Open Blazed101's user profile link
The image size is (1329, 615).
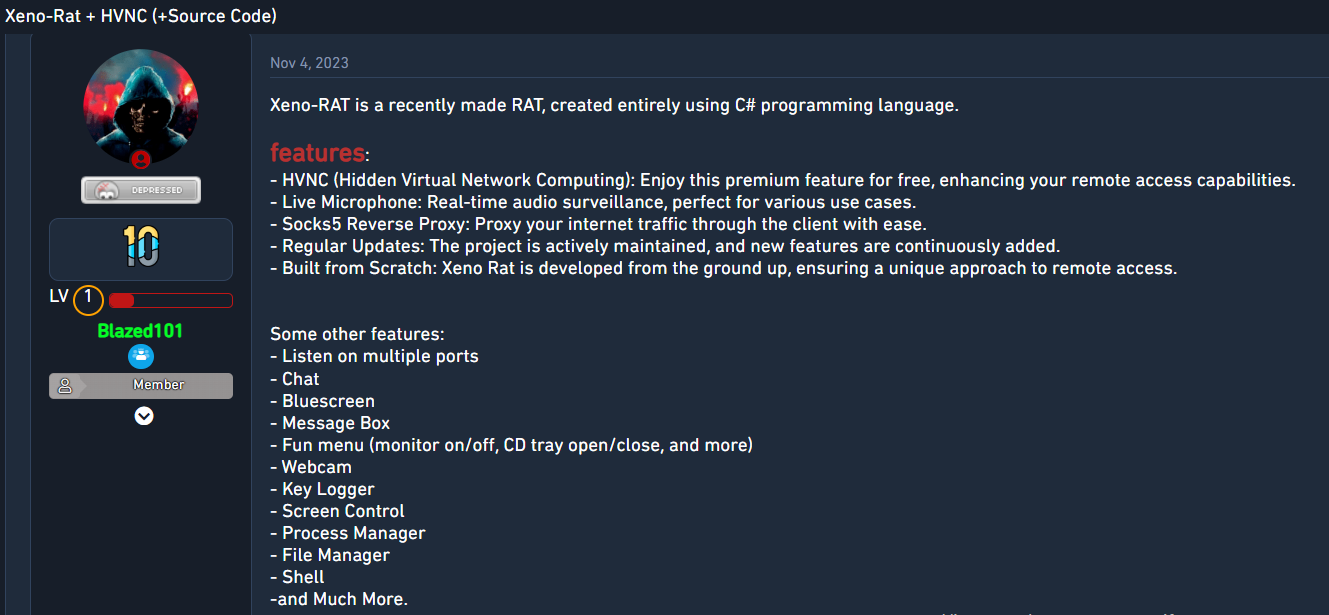pyautogui.click(x=140, y=331)
